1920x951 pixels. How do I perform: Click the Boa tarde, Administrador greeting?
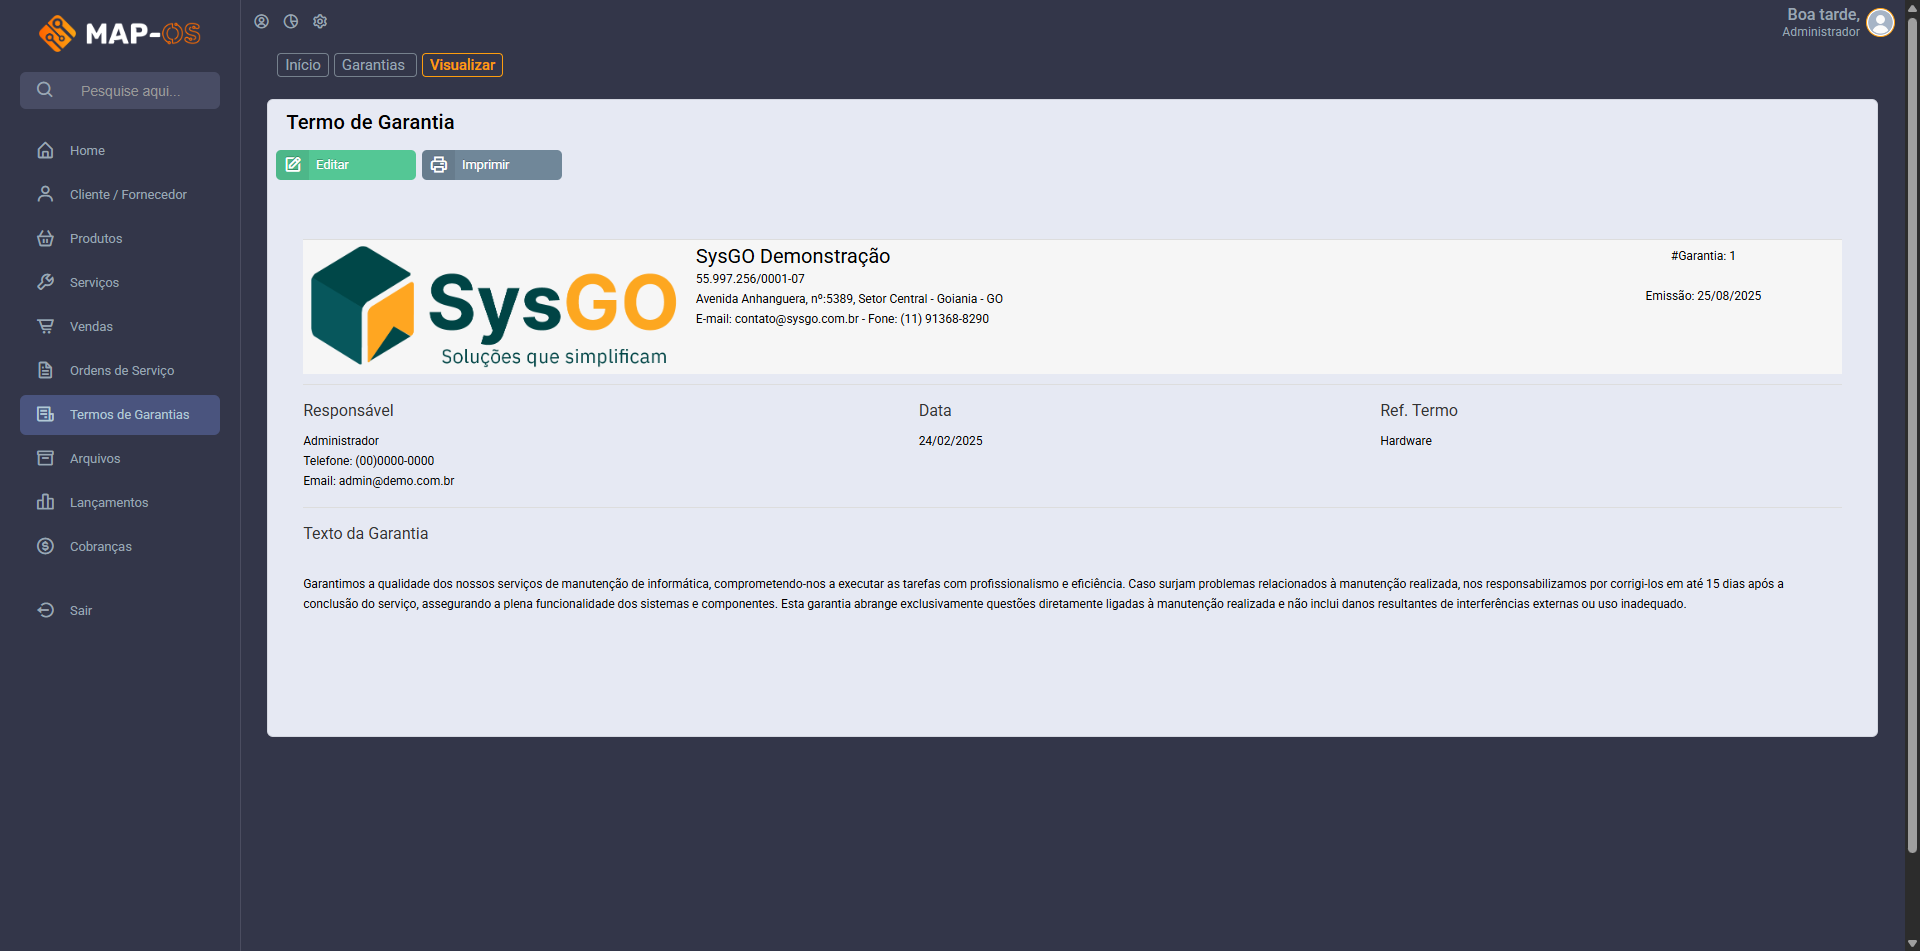(x=1821, y=22)
